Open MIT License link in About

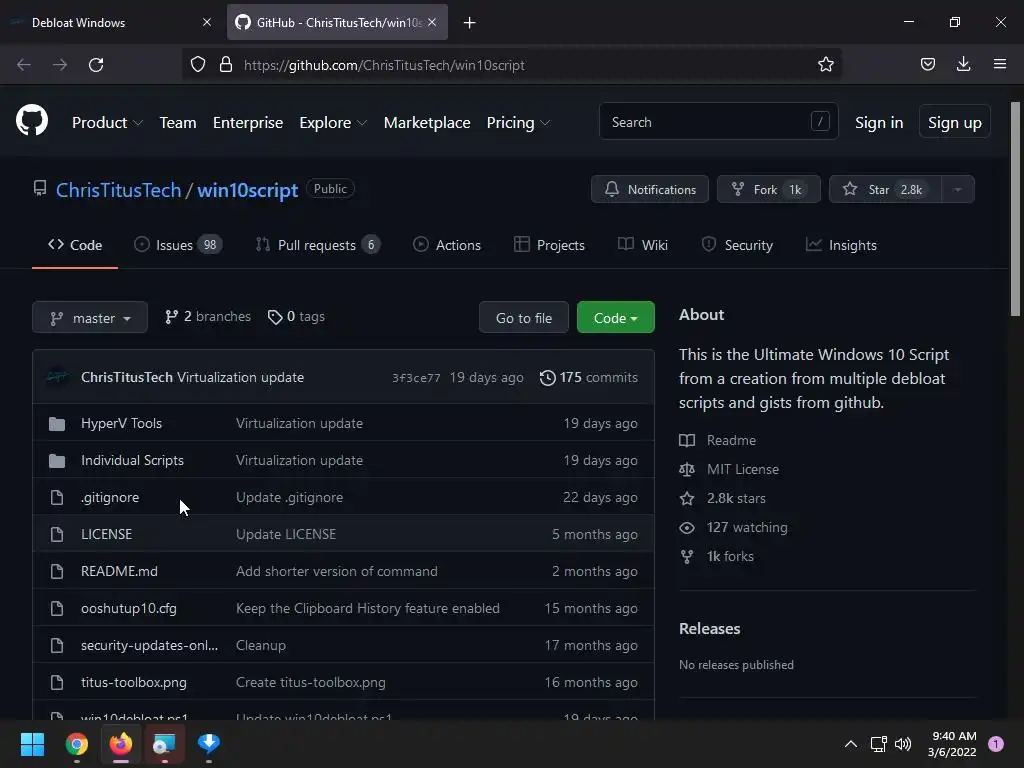[x=729, y=470]
